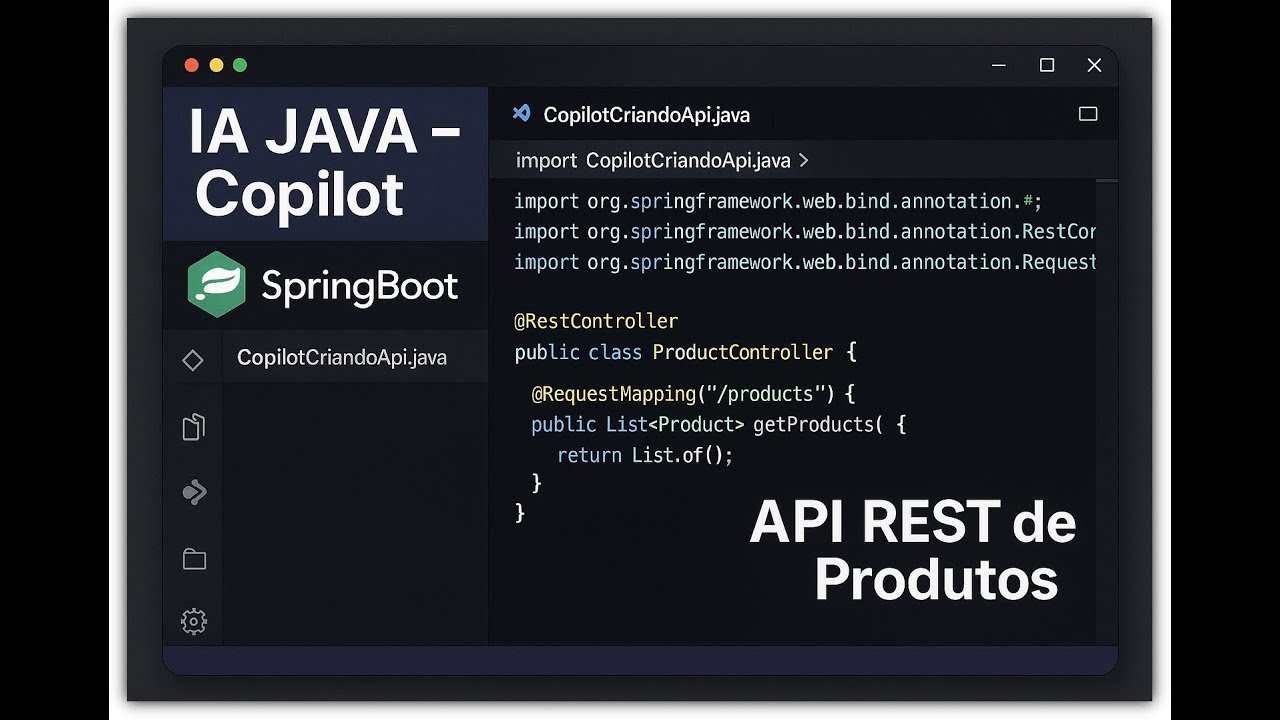Close the window with the X button
Screen dimensions: 1280x720
[1094, 65]
